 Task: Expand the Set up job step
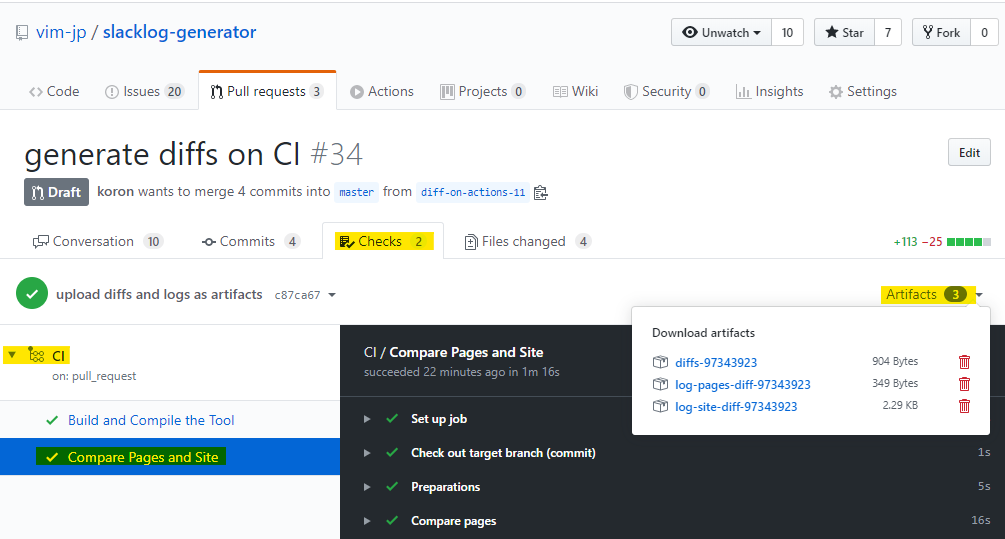367,419
